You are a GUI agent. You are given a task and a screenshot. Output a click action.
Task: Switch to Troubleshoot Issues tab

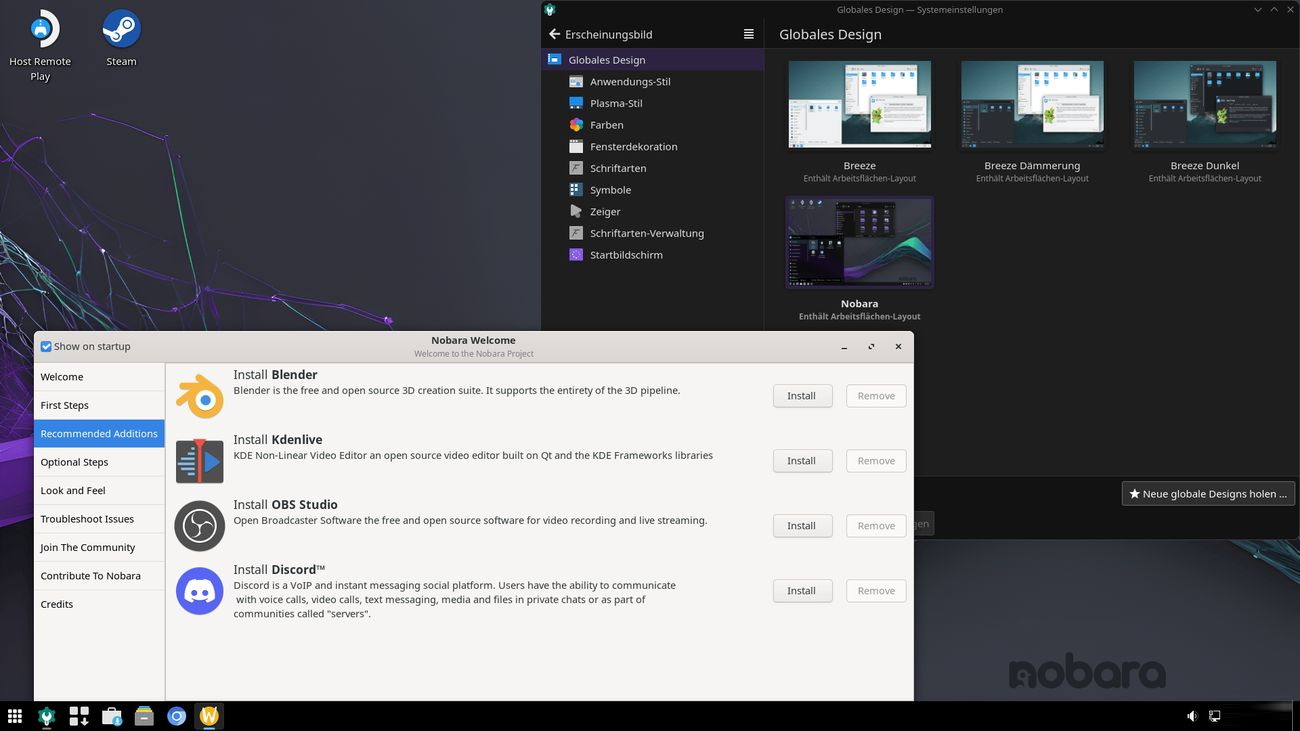(99, 519)
